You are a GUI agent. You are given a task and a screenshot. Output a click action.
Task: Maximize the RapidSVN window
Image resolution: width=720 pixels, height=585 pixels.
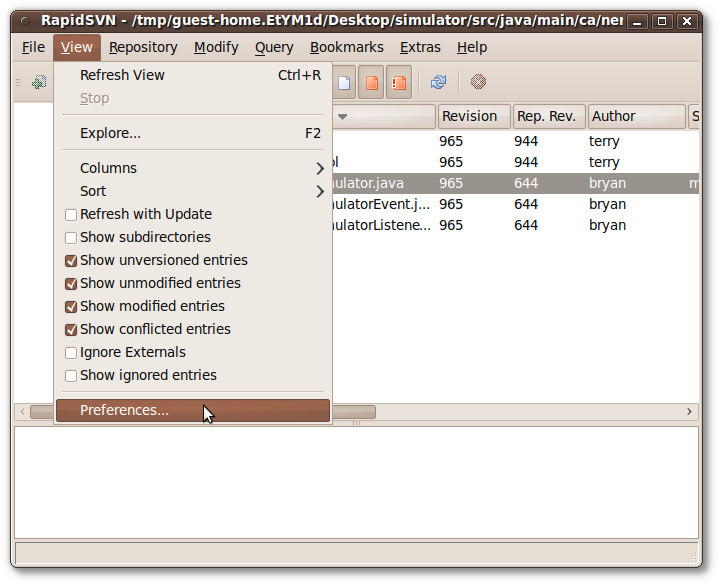pyautogui.click(x=662, y=21)
